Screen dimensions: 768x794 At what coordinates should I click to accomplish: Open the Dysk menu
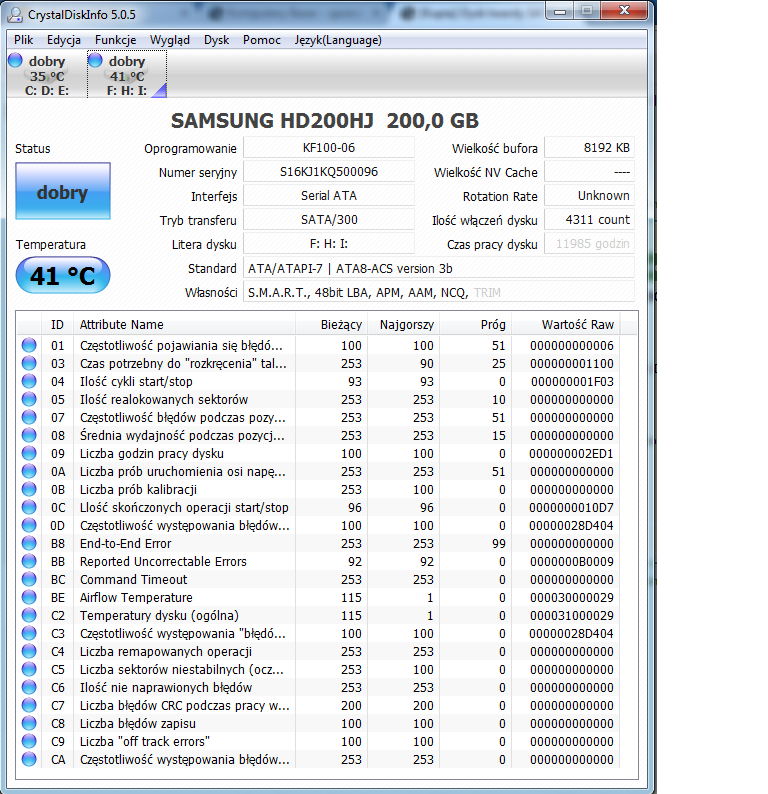pos(217,40)
